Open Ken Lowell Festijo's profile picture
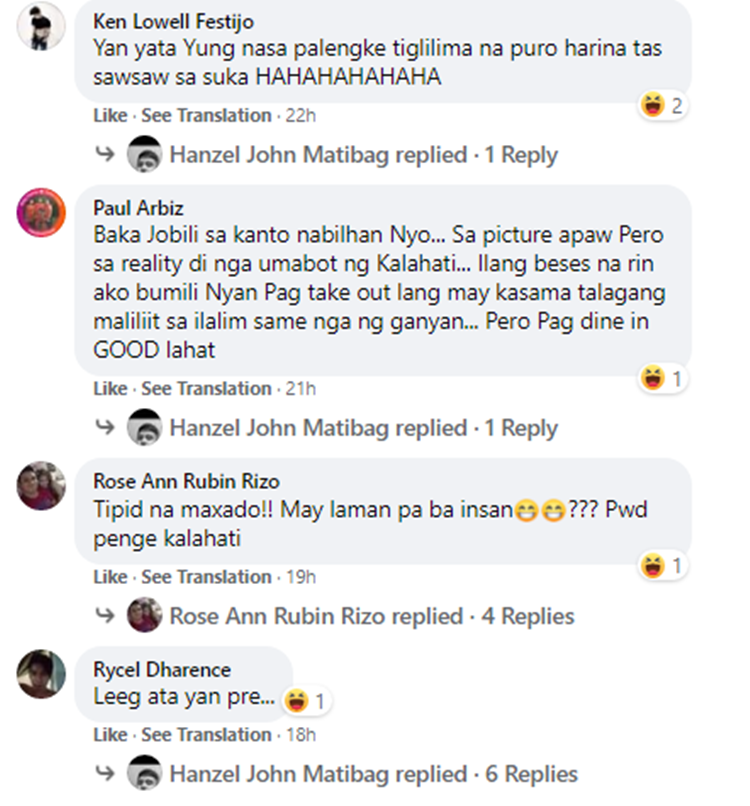This screenshot has width=750, height=806. point(41,26)
